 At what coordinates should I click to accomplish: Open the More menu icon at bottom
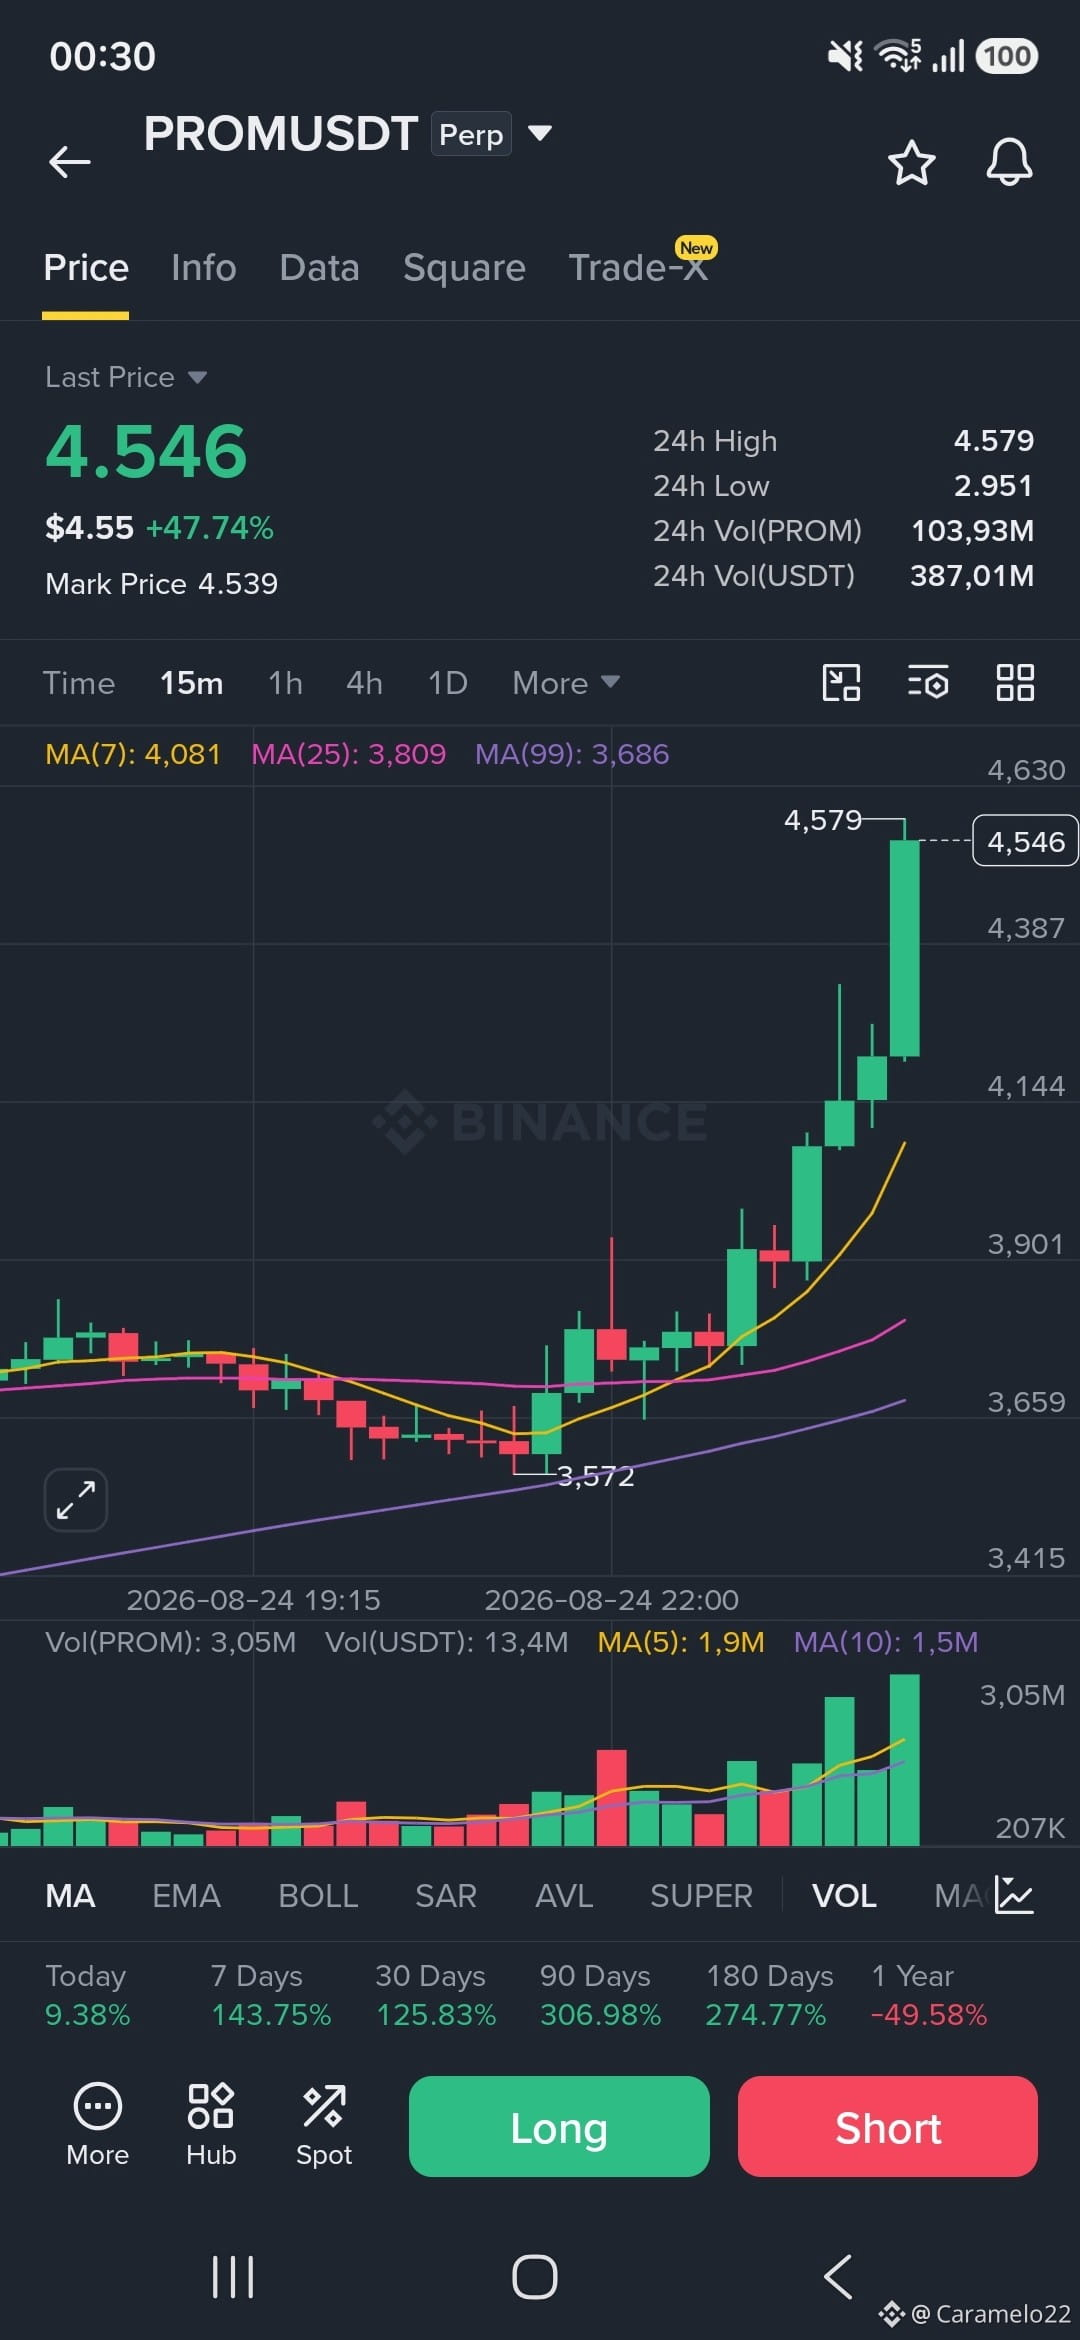click(x=98, y=2125)
